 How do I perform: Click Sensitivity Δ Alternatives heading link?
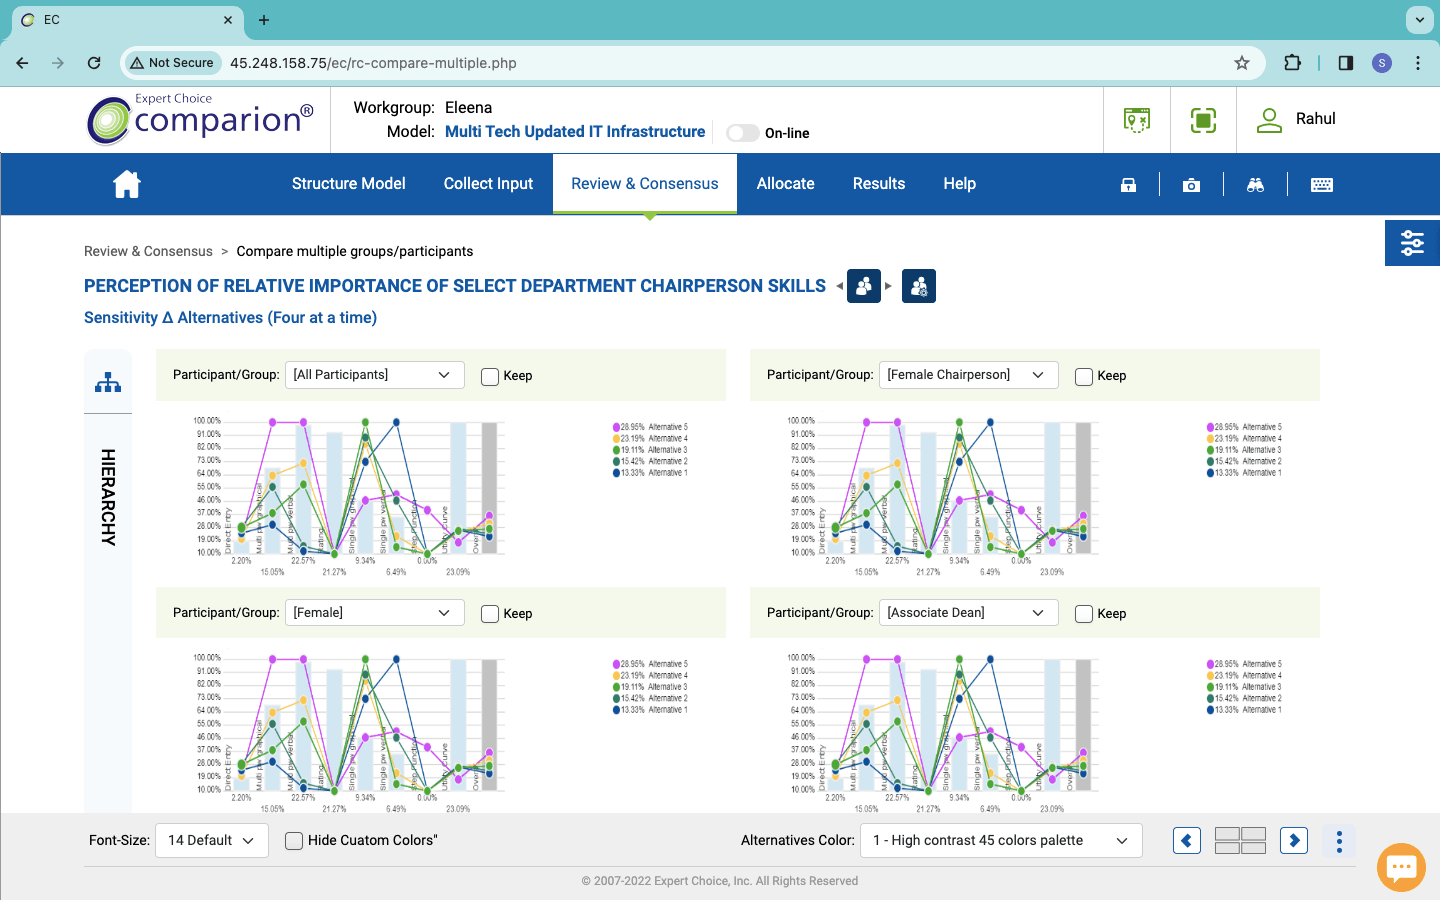(x=230, y=318)
